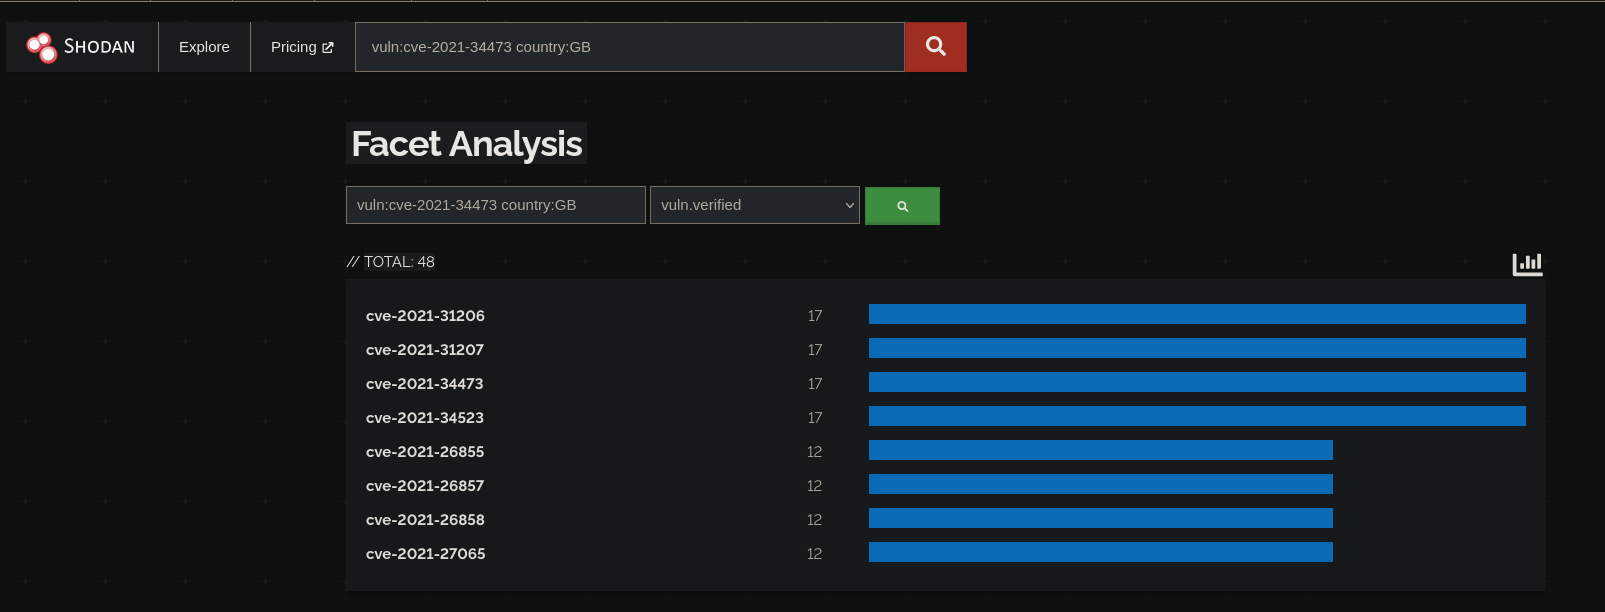Focus the top search query field
Screen dimensions: 1605x612
pyautogui.click(x=629, y=47)
